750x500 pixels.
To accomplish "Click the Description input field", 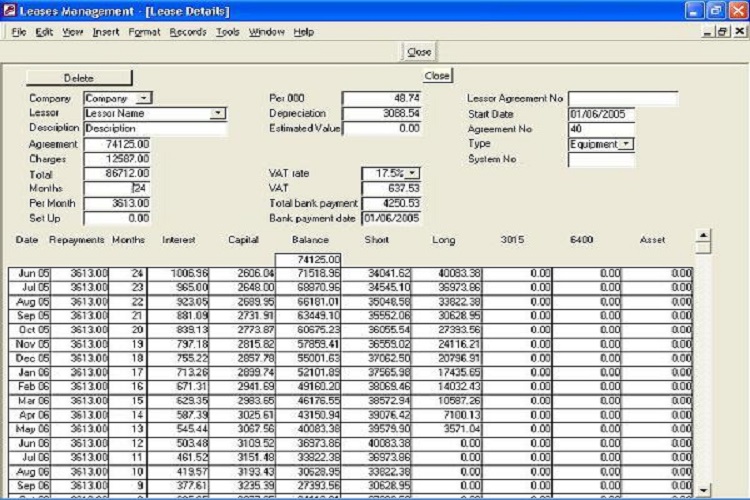I will pyautogui.click(x=155, y=129).
